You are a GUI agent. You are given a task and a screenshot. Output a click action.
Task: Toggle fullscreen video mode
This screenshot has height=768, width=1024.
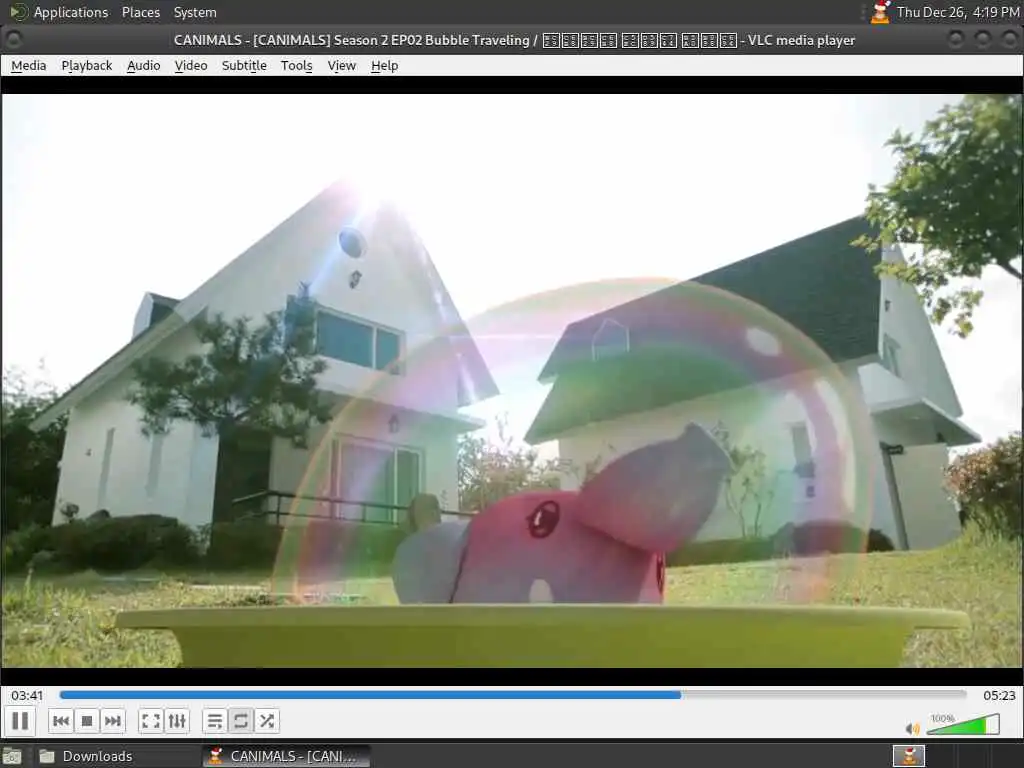(151, 721)
